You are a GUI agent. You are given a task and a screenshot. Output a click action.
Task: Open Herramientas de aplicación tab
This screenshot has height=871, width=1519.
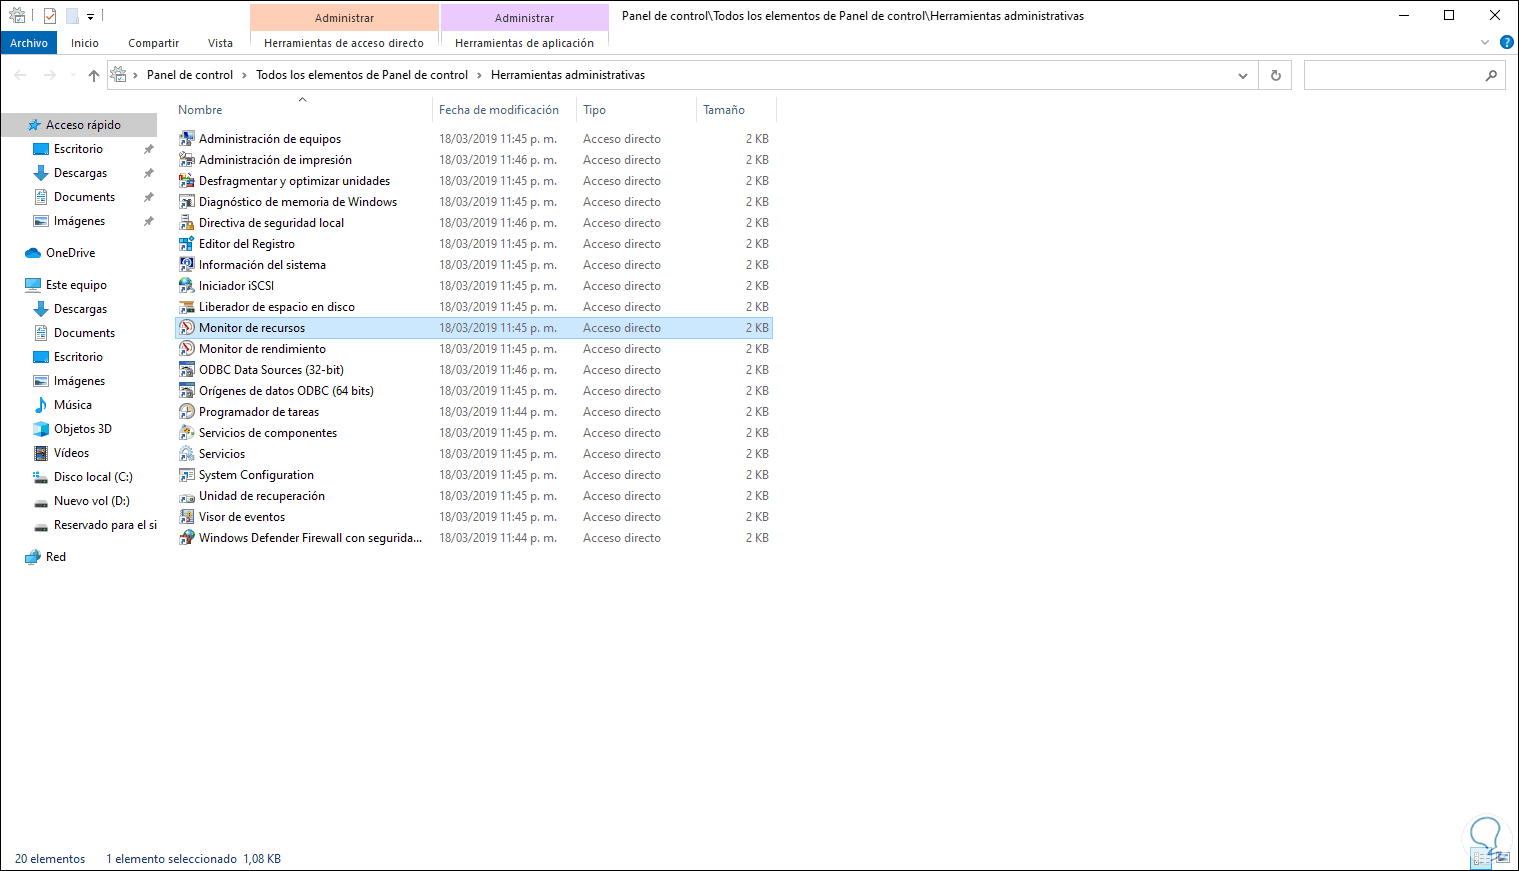point(524,43)
